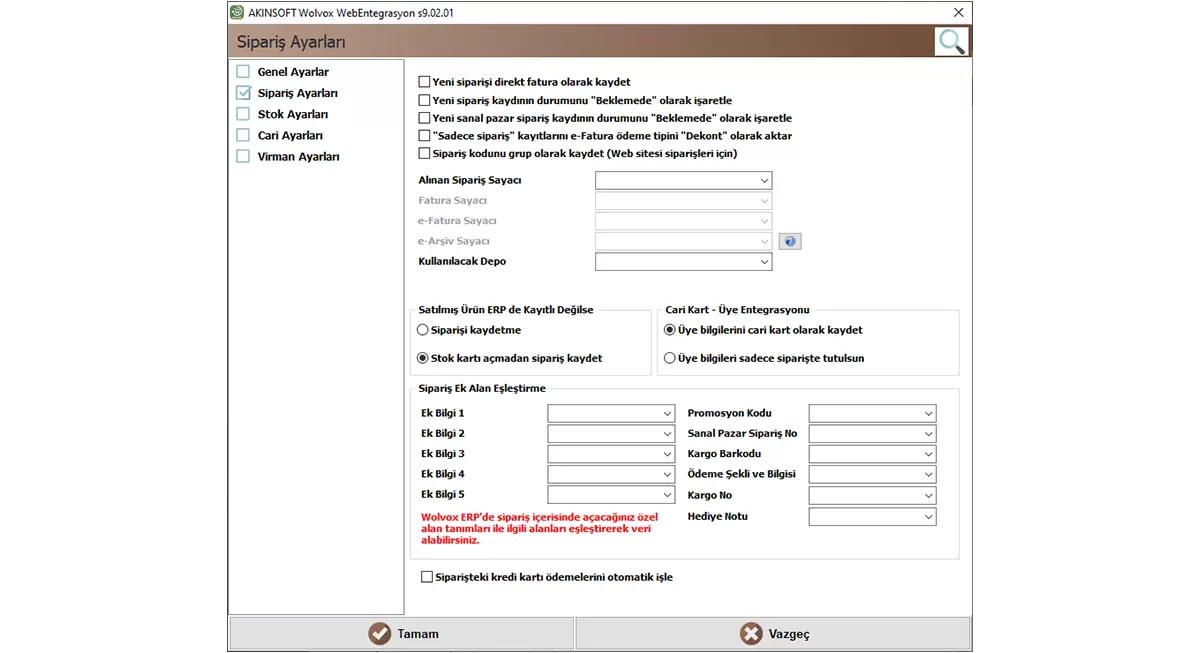Click the Tamam button
This screenshot has width=1200, height=653.
(402, 634)
